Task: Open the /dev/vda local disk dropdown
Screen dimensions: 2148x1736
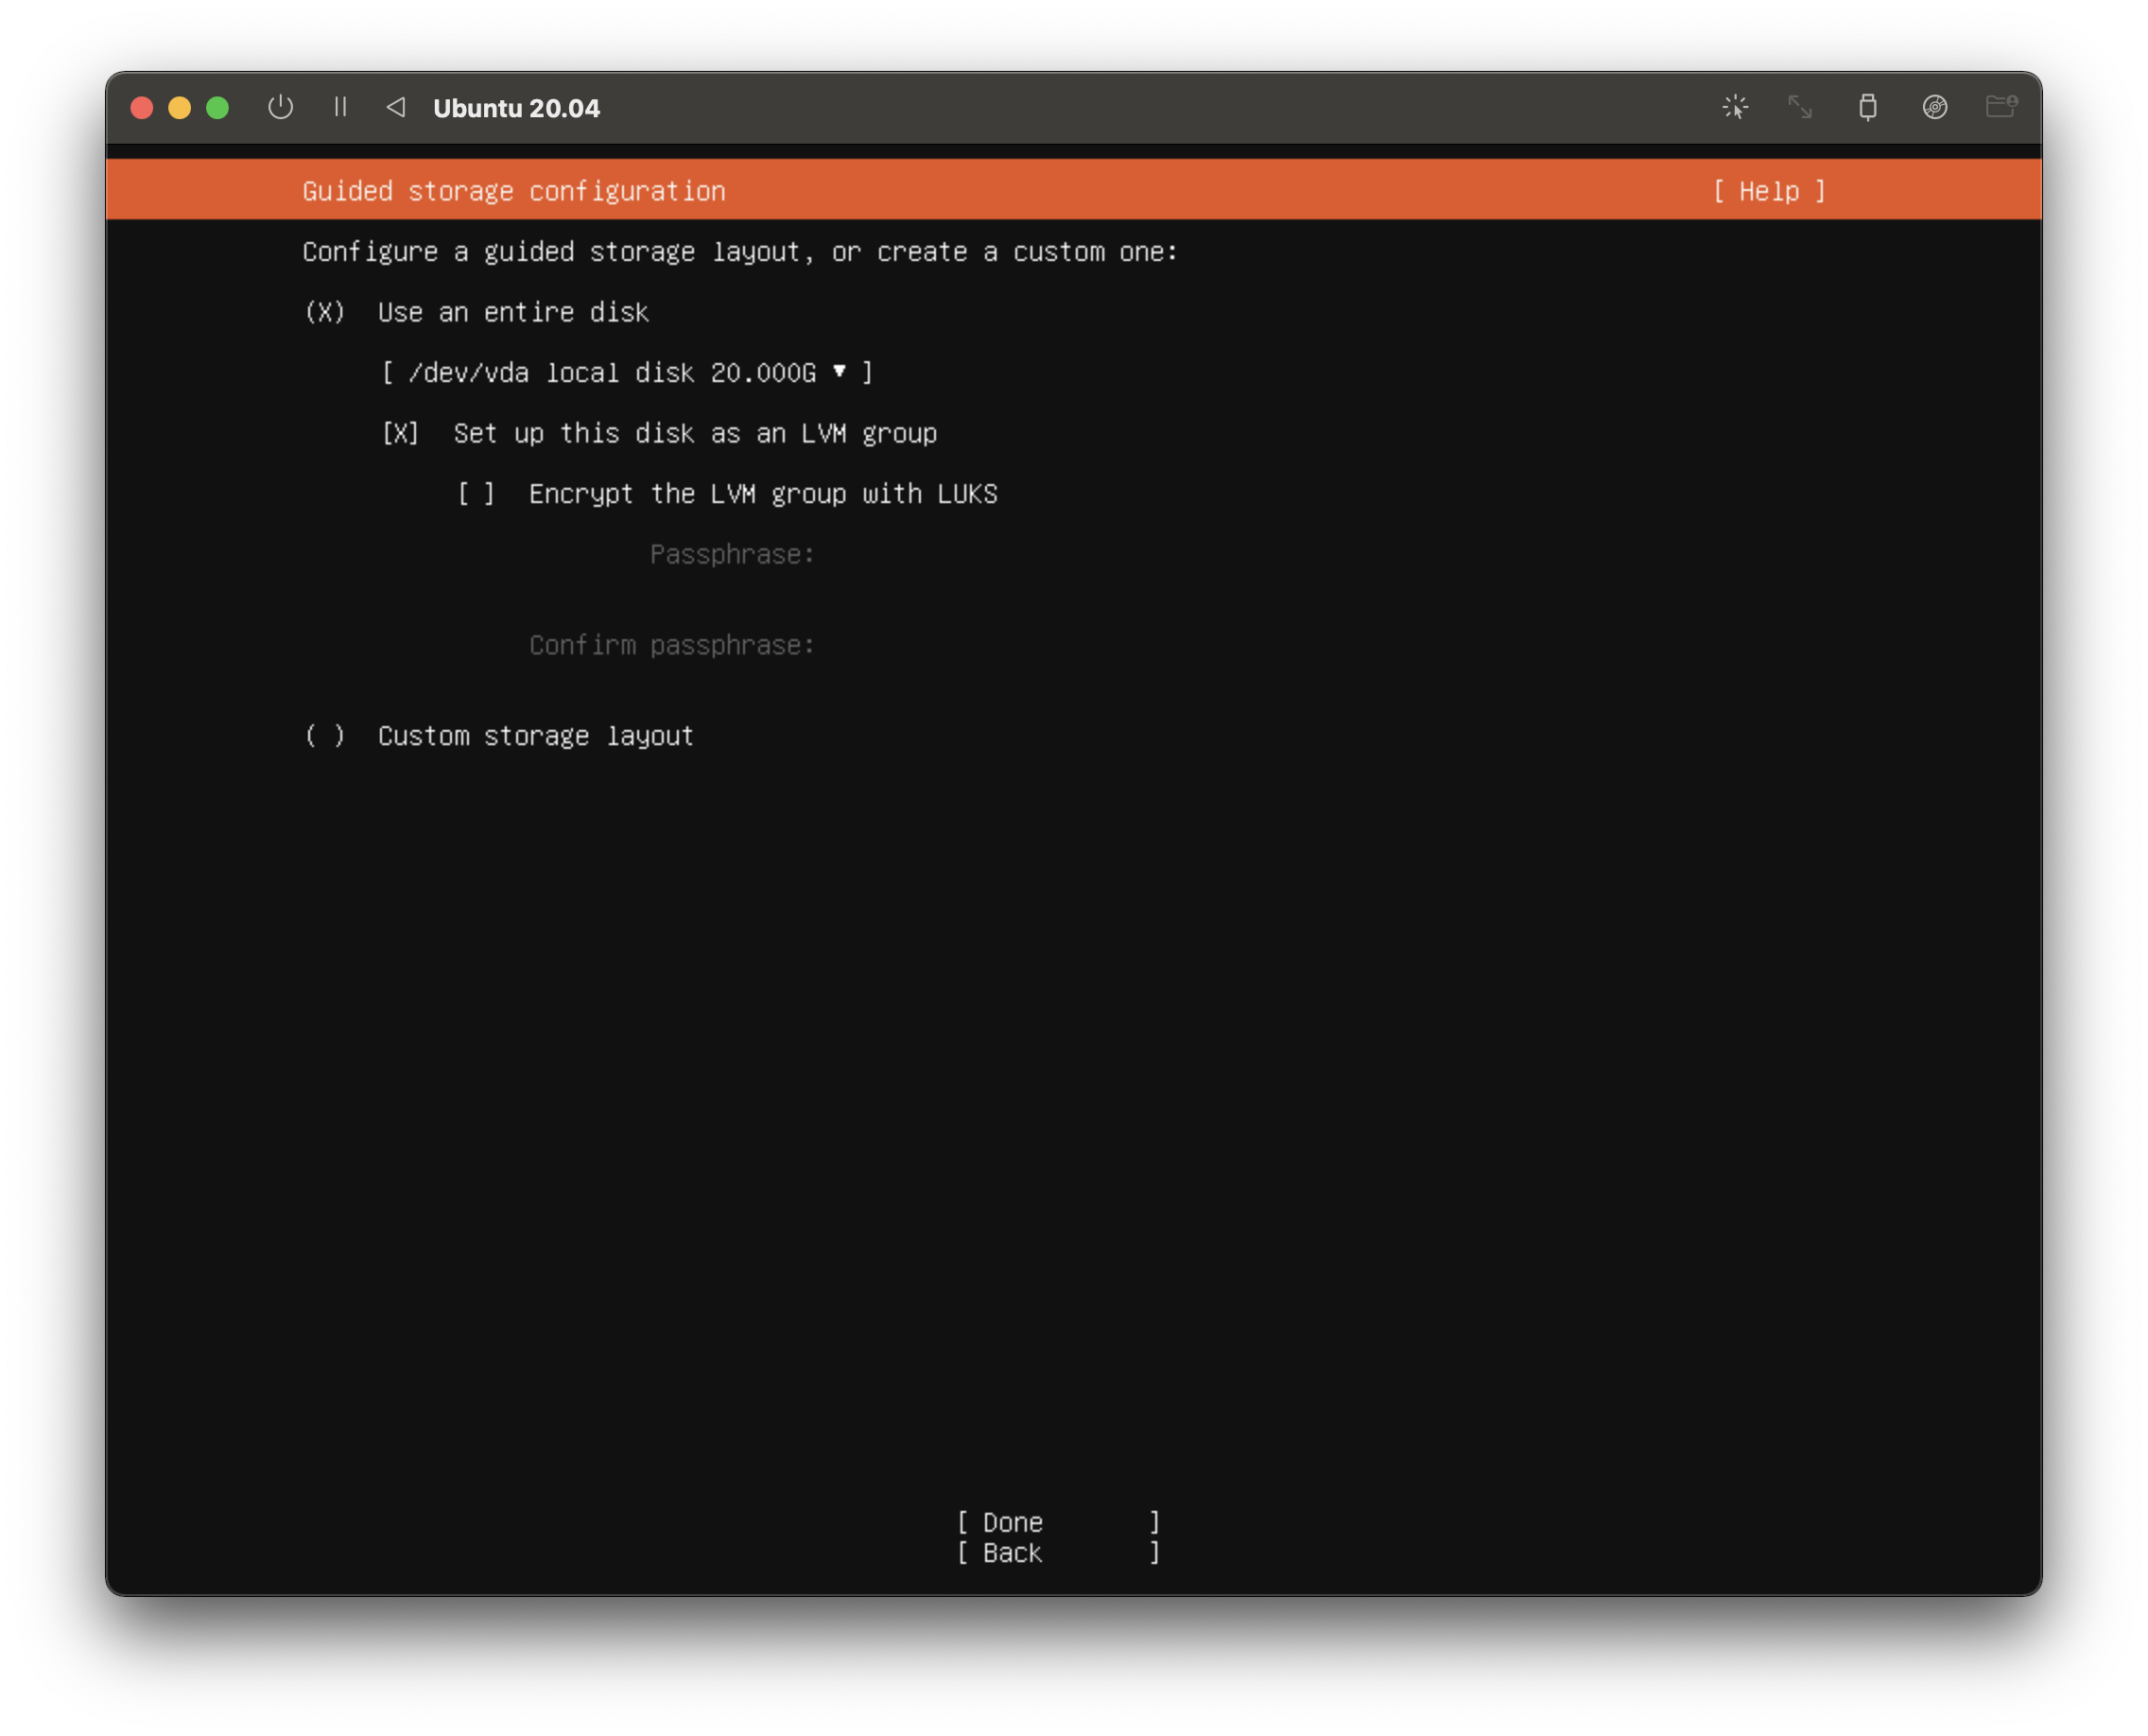Action: click(627, 373)
